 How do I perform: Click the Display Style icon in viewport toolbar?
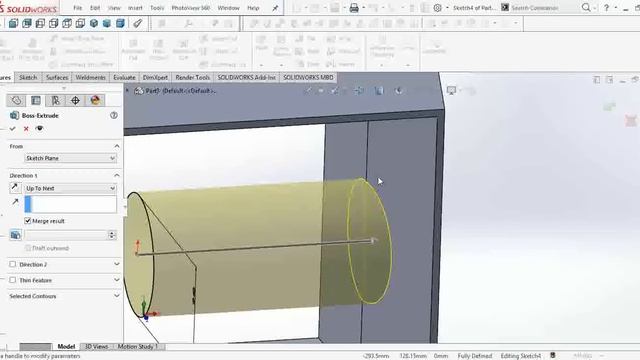[379, 91]
